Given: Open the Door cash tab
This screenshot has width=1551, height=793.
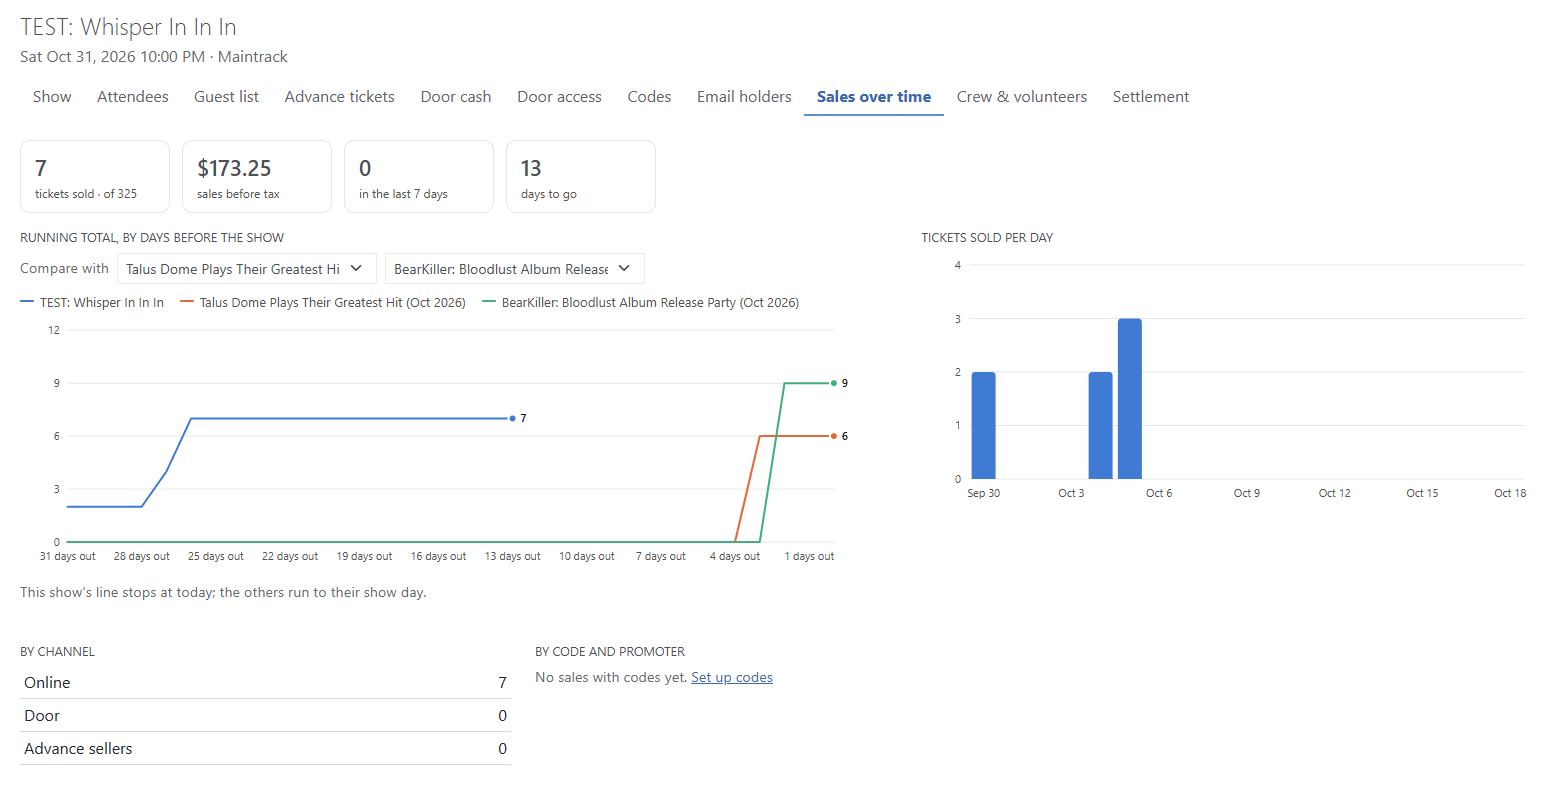Looking at the screenshot, I should 455,97.
